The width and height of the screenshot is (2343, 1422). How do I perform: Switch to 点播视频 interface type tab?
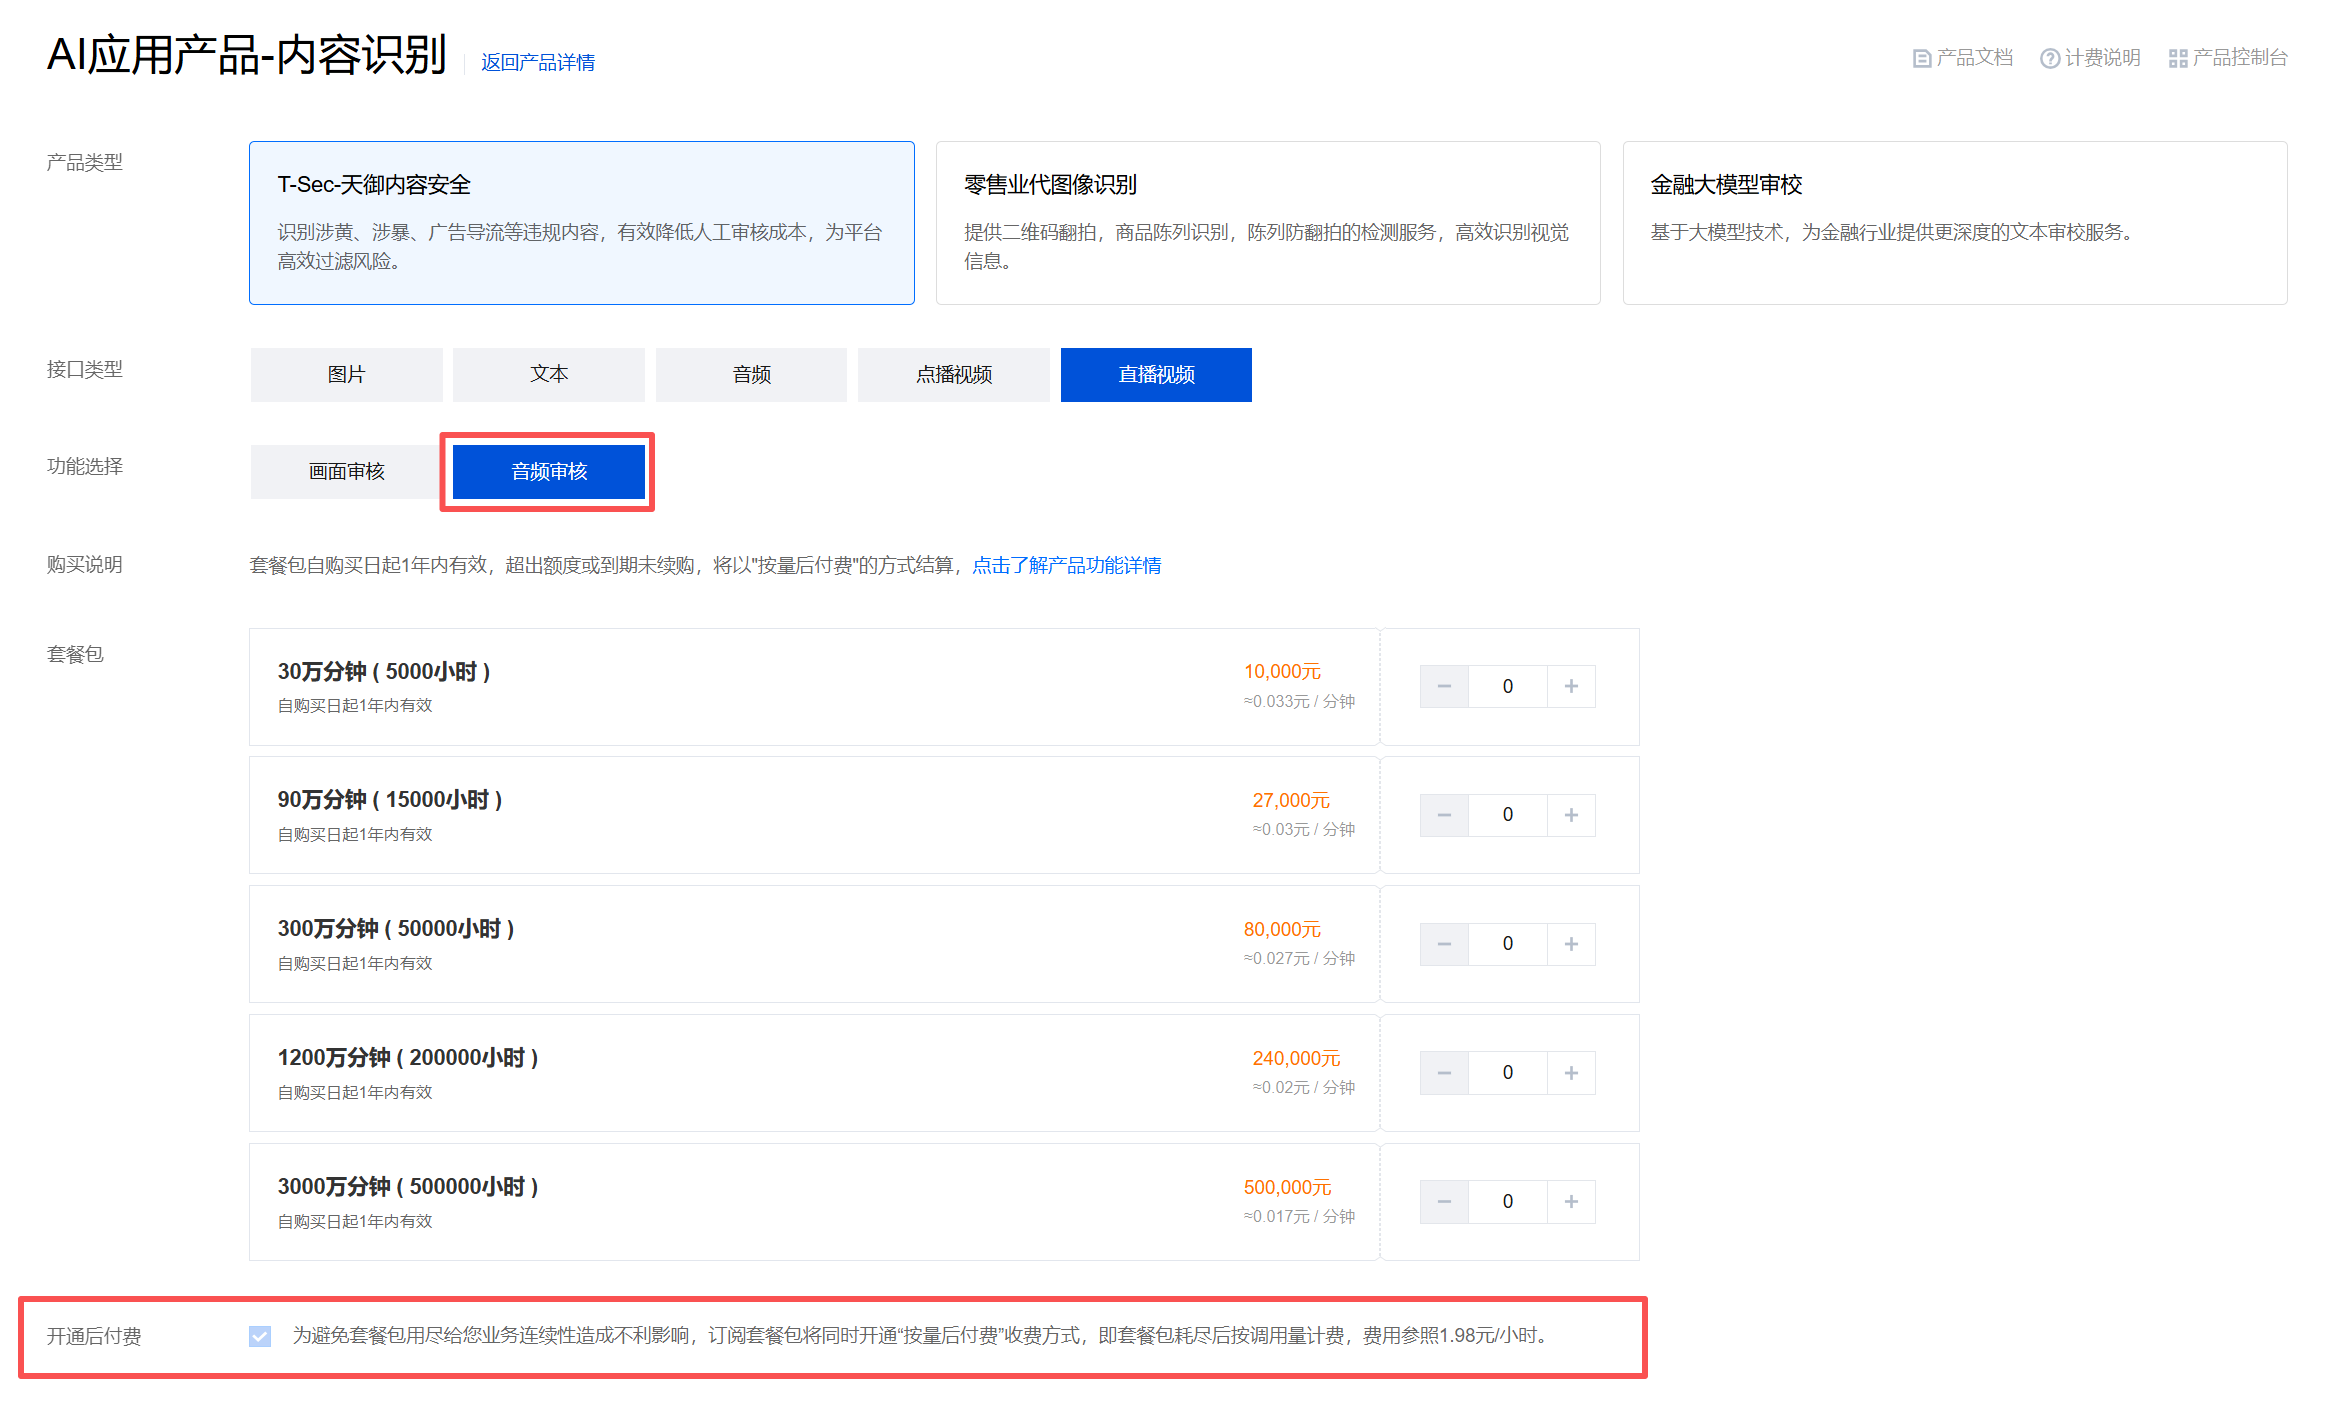(x=953, y=374)
